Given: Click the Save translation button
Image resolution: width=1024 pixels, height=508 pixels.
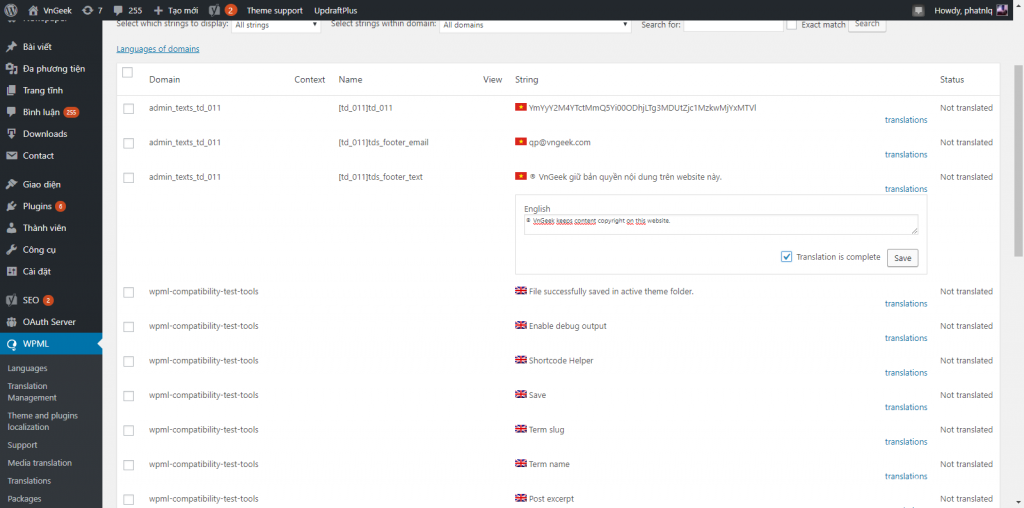Looking at the screenshot, I should [x=903, y=258].
